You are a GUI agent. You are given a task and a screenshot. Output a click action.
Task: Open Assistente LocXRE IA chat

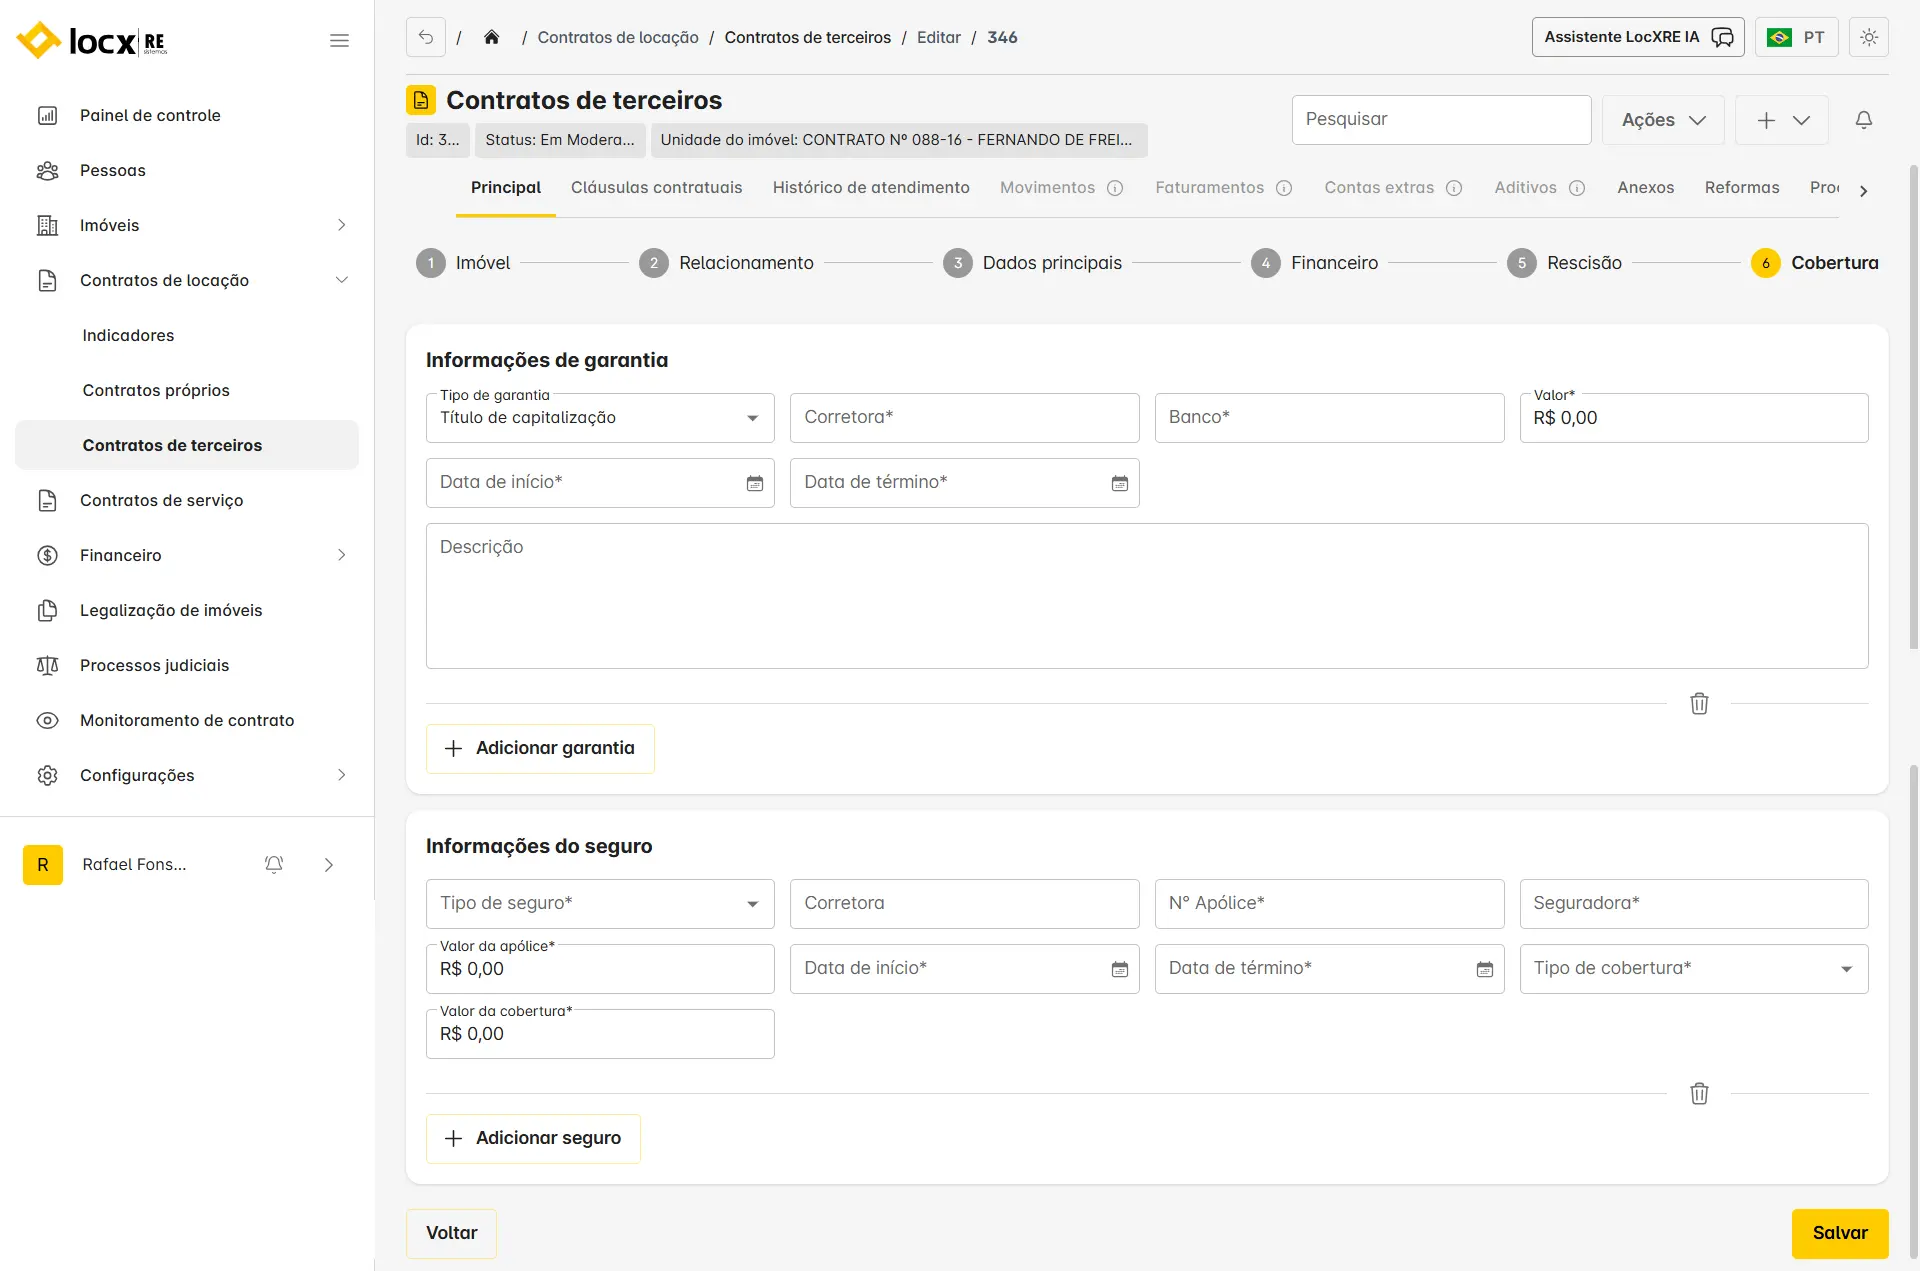click(x=1638, y=37)
